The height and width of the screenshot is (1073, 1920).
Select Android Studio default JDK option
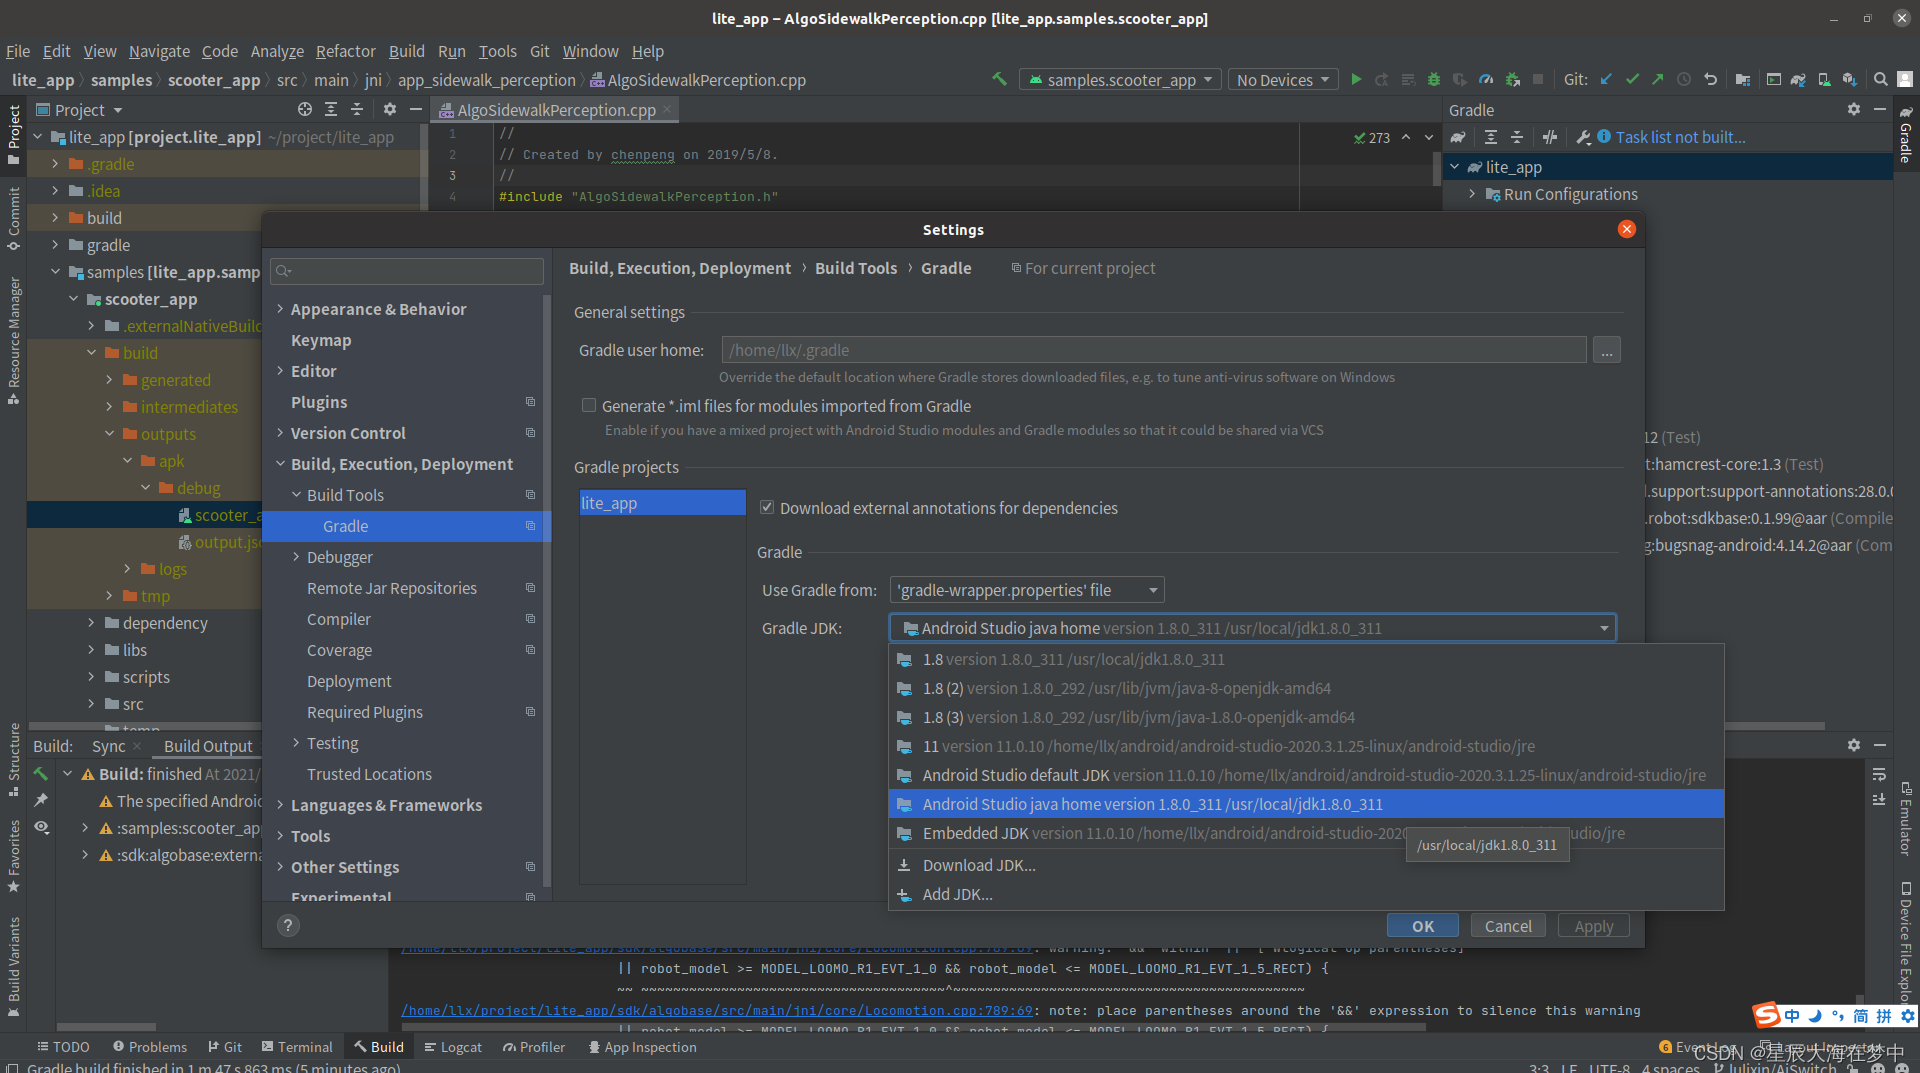click(x=1306, y=775)
